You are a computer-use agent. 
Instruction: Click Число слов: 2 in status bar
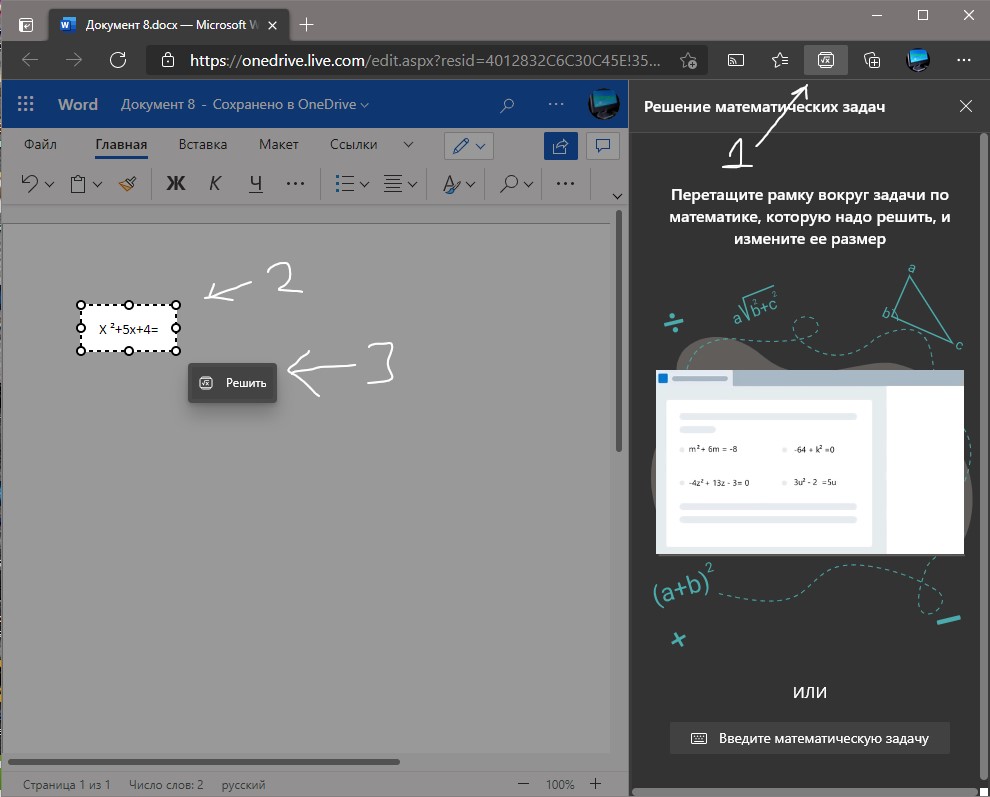click(166, 784)
